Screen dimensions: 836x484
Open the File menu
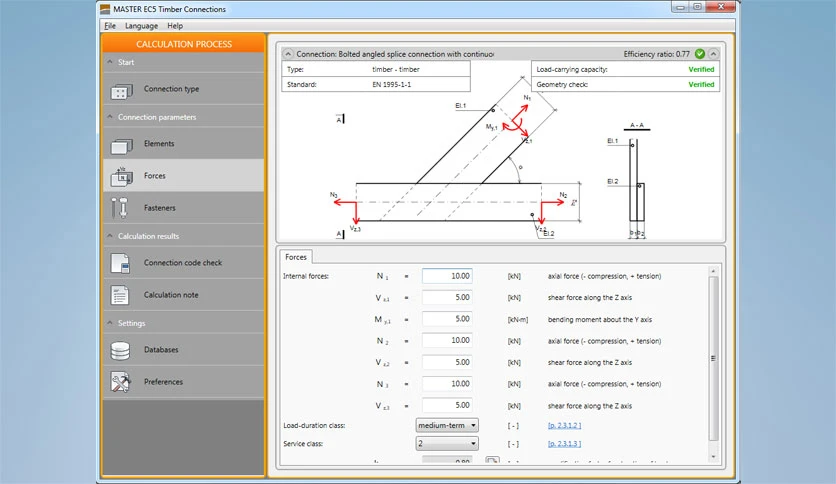coord(110,26)
